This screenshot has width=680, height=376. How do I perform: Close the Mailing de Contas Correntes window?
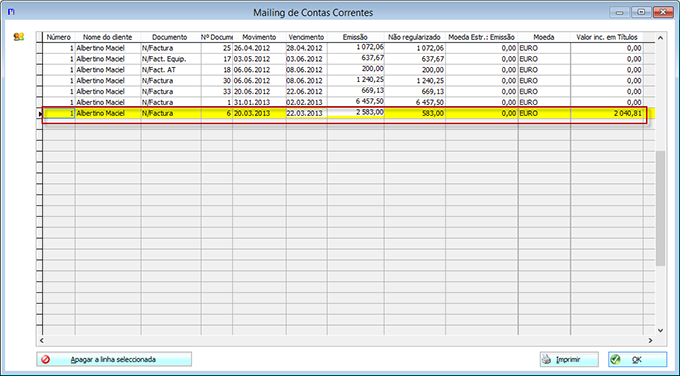click(663, 12)
